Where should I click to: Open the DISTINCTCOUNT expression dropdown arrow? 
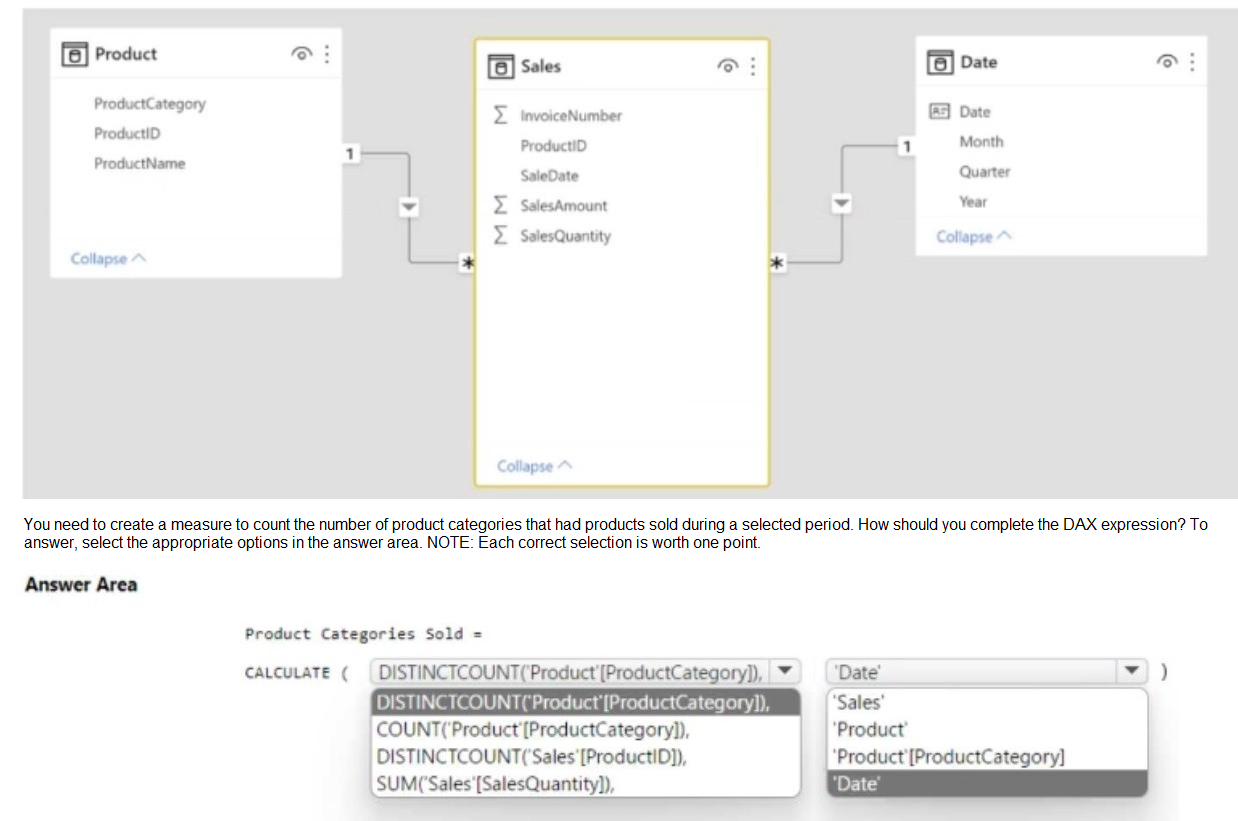784,672
